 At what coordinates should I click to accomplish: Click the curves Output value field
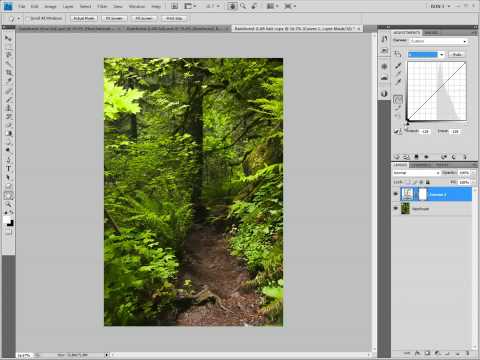425,131
